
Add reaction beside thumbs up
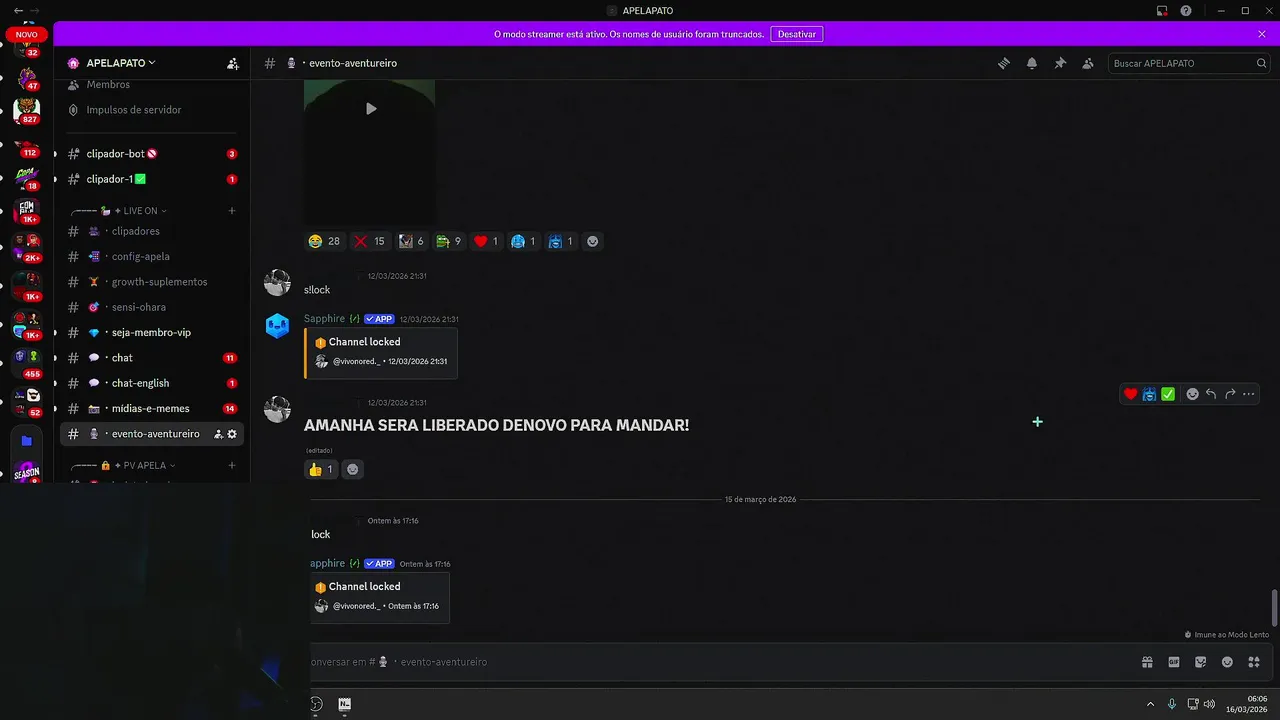[x=352, y=469]
